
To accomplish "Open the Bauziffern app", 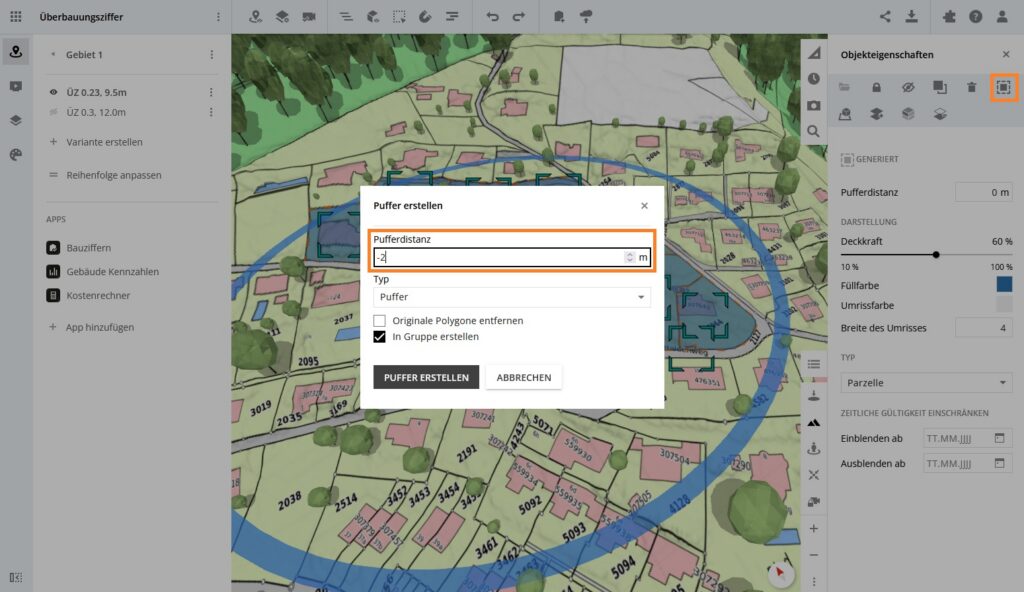I will 87,246.
